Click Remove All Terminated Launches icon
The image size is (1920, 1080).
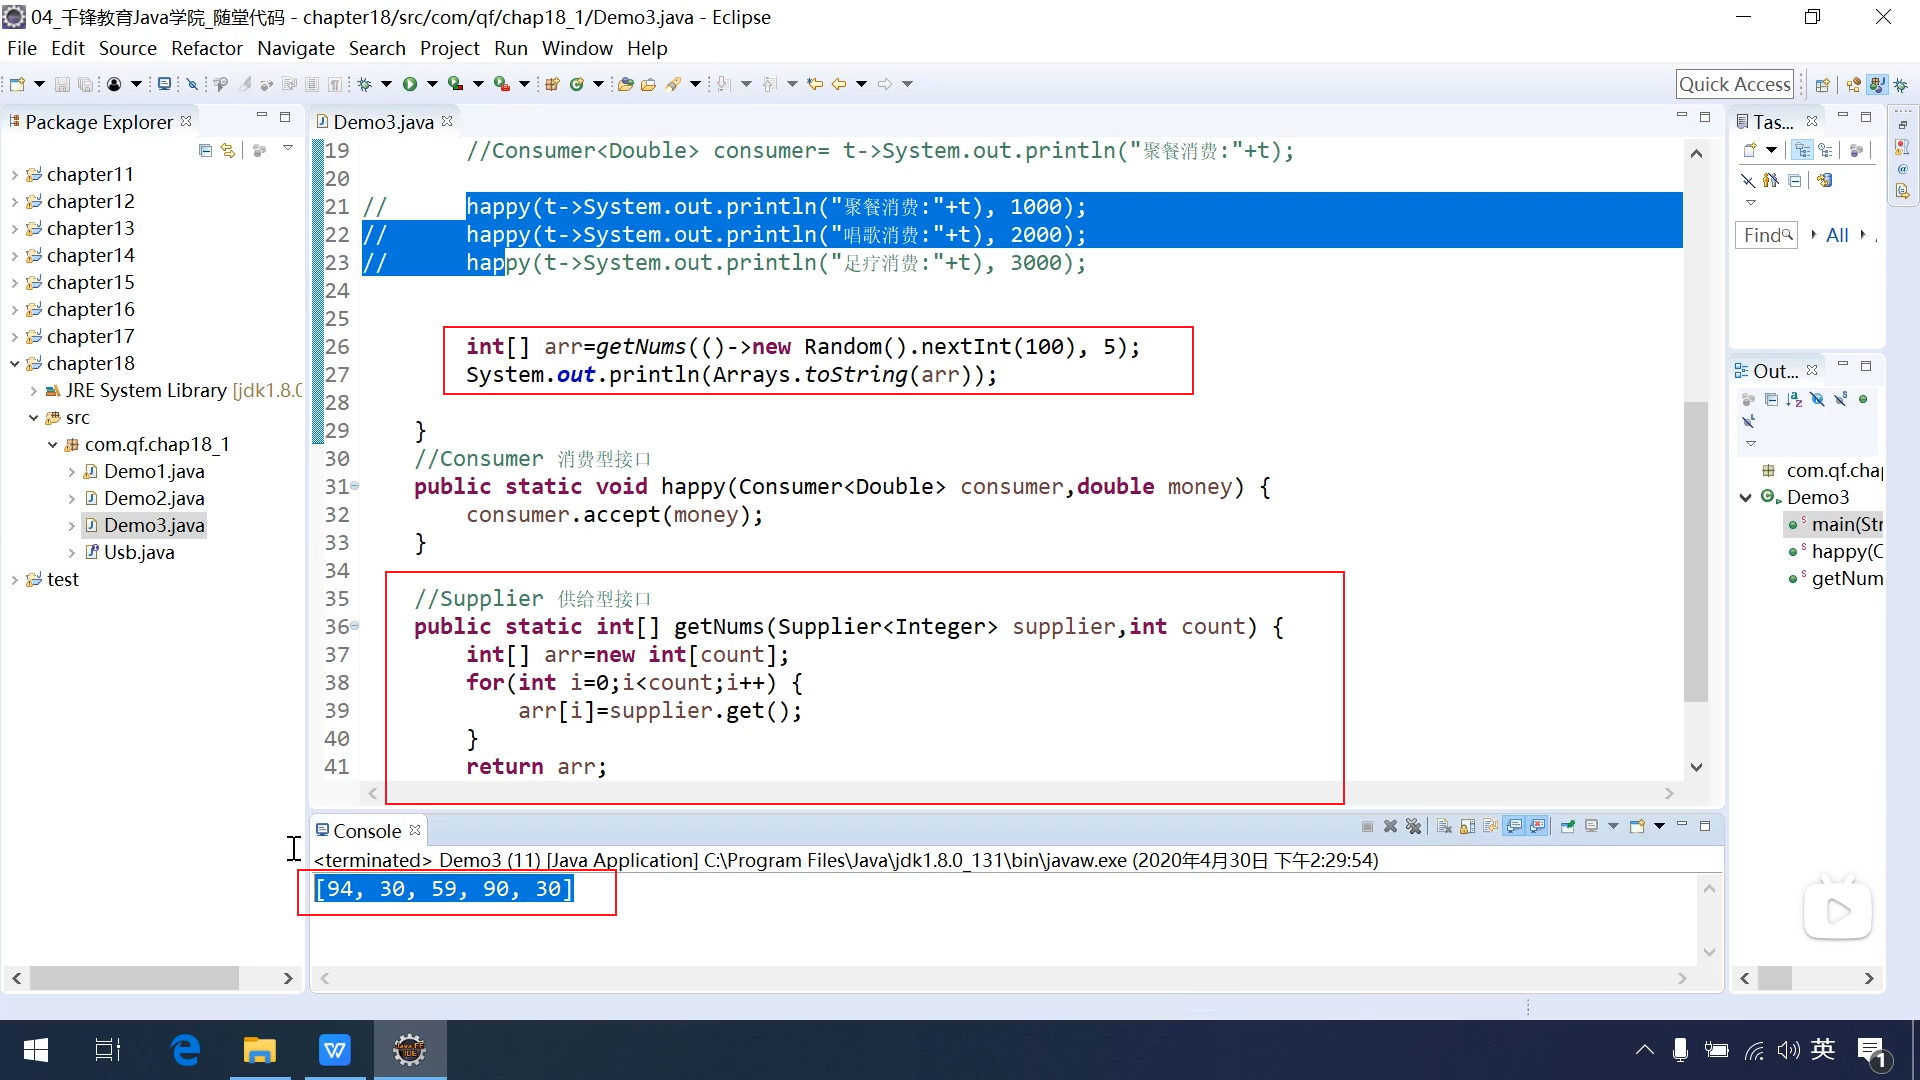pos(1413,826)
